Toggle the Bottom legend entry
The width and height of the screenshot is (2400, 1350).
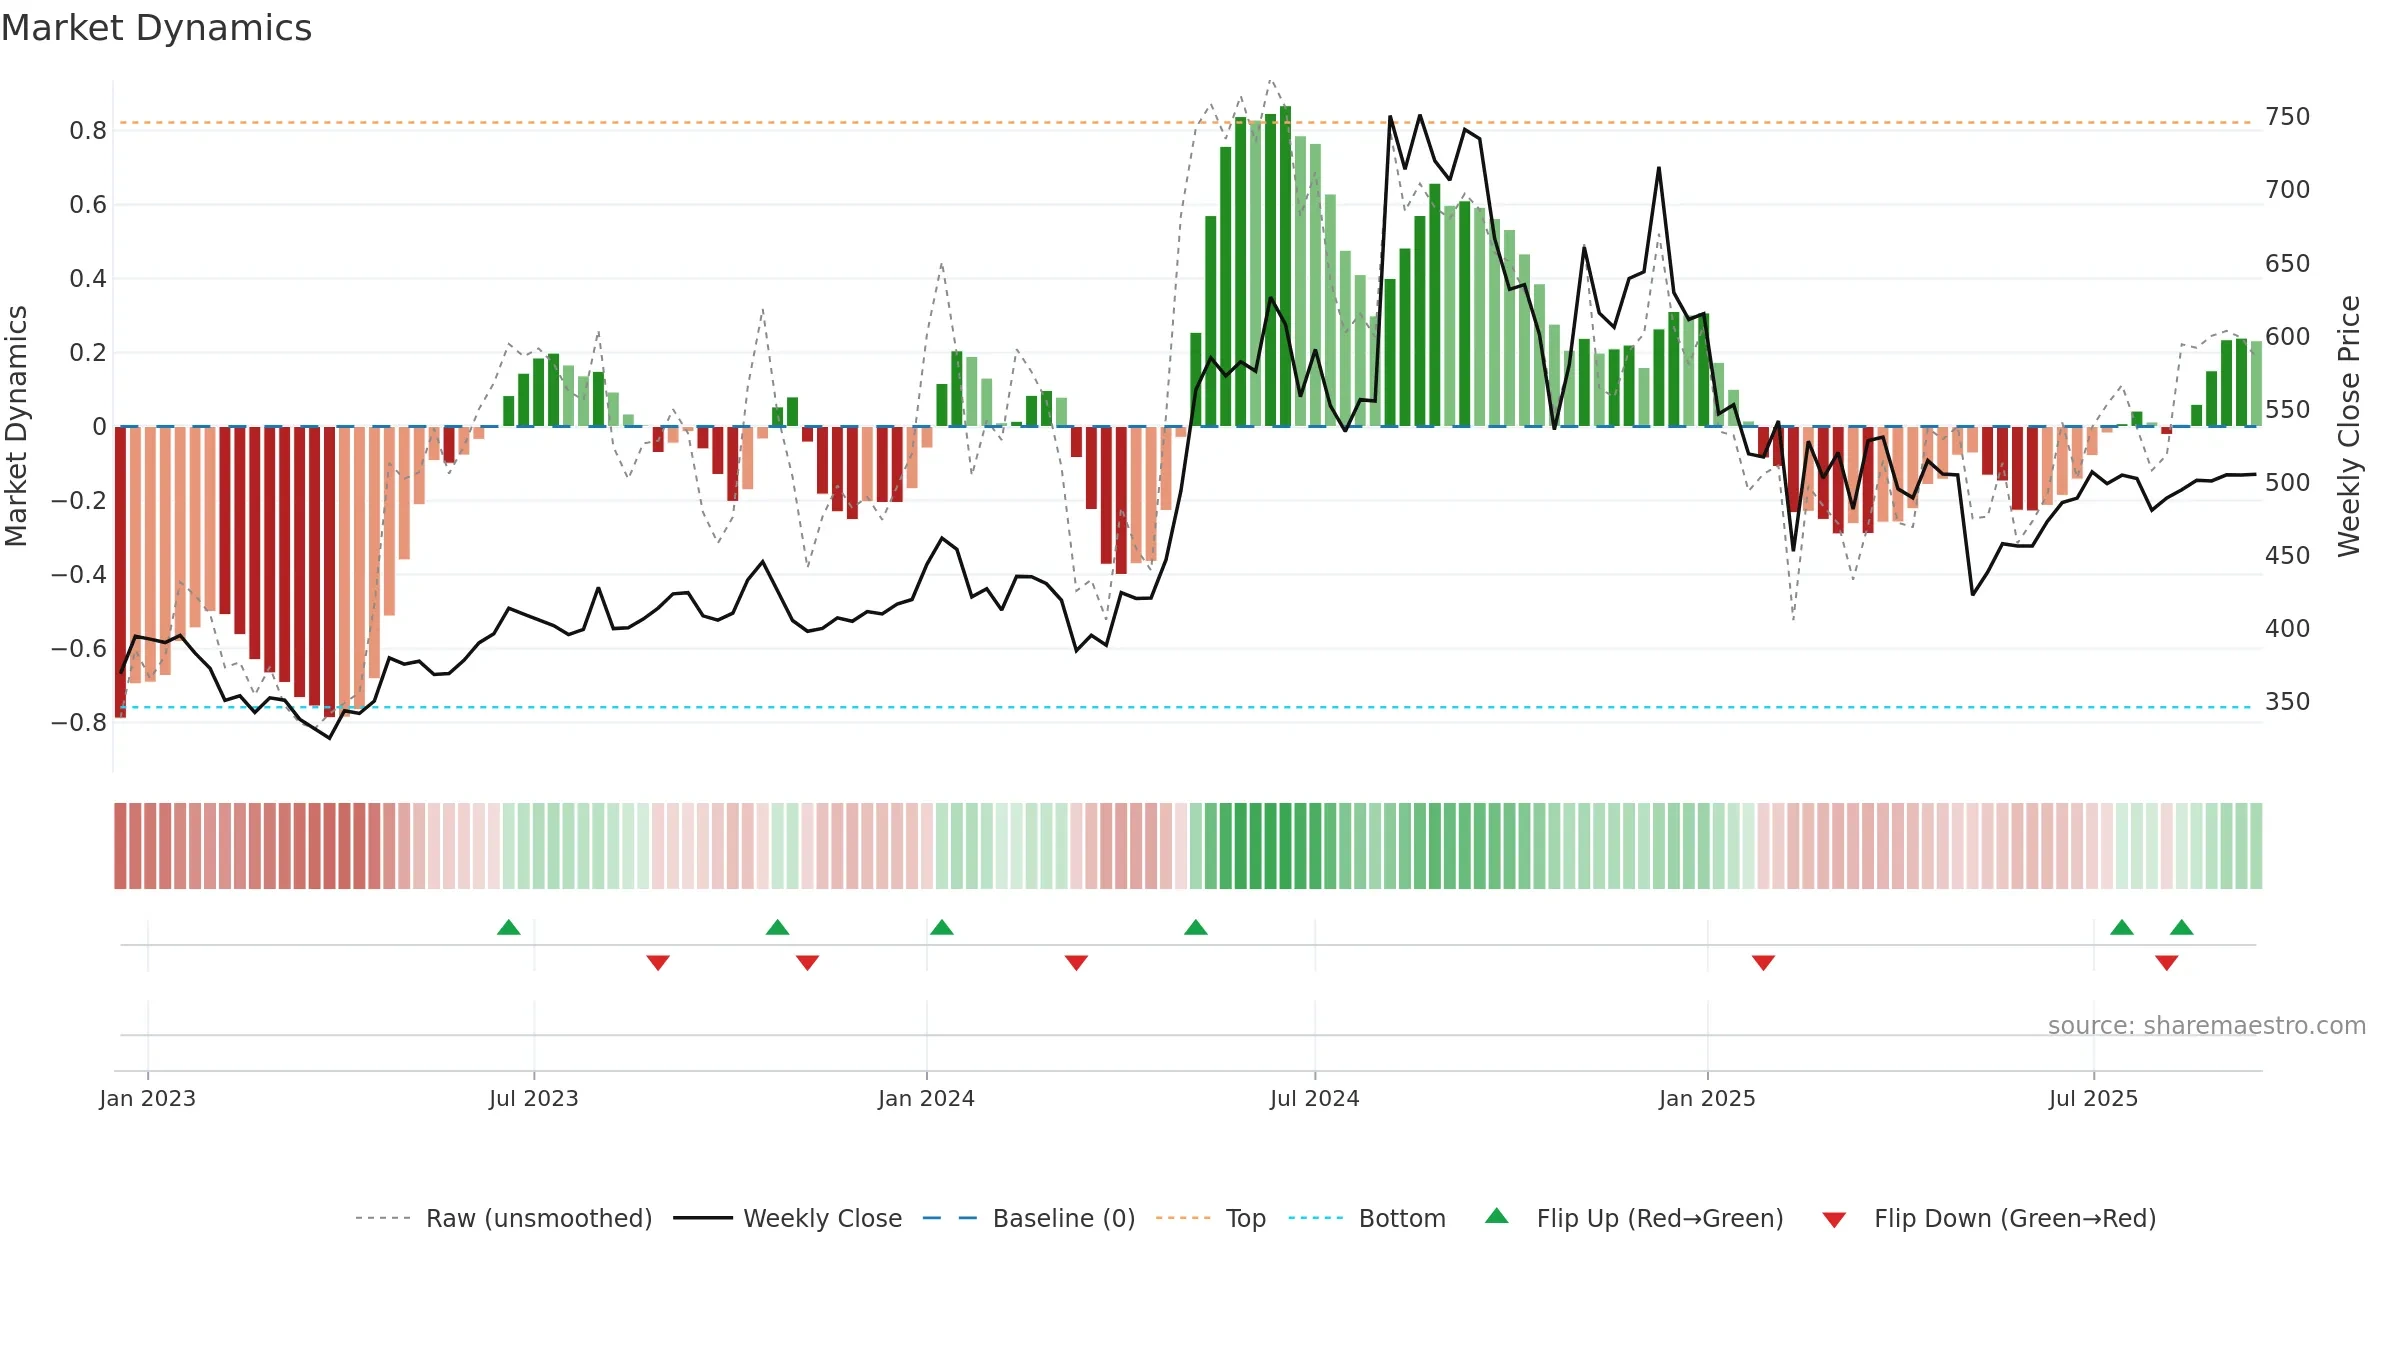(1366, 1218)
